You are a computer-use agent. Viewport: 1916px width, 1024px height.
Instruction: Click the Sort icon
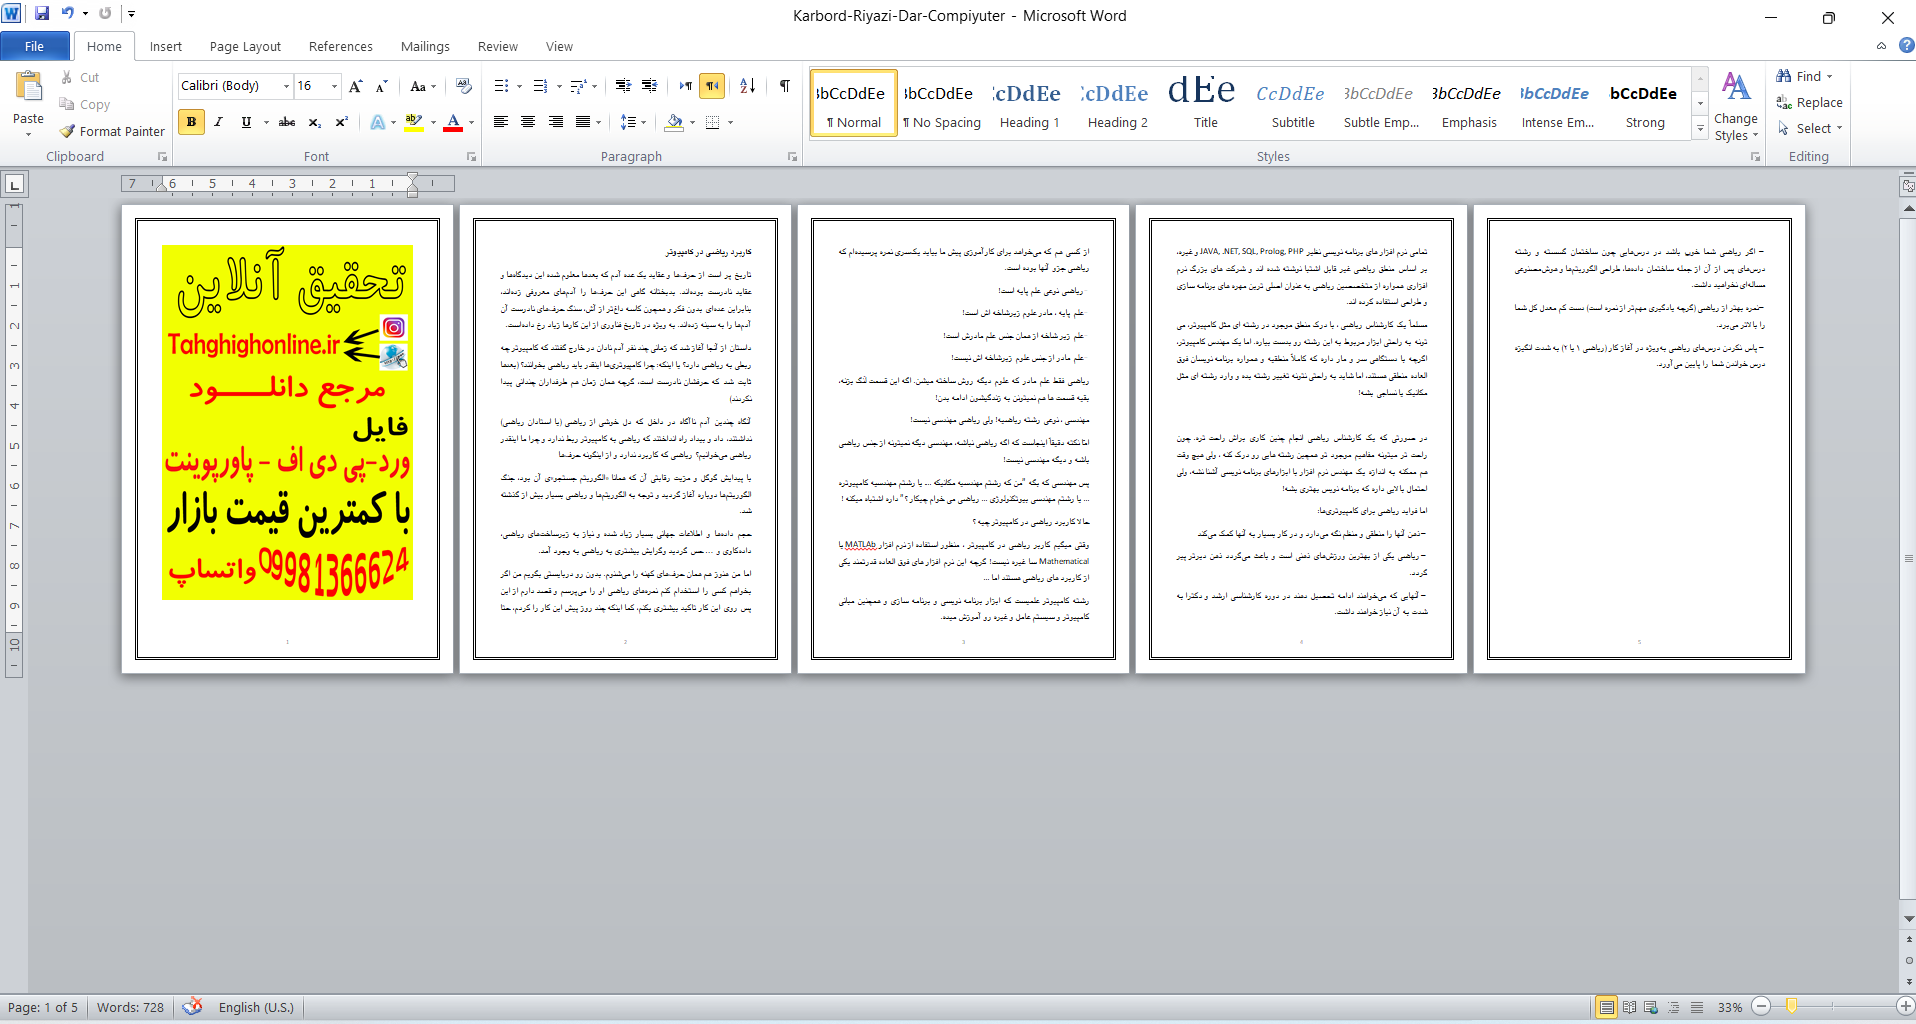pyautogui.click(x=748, y=86)
